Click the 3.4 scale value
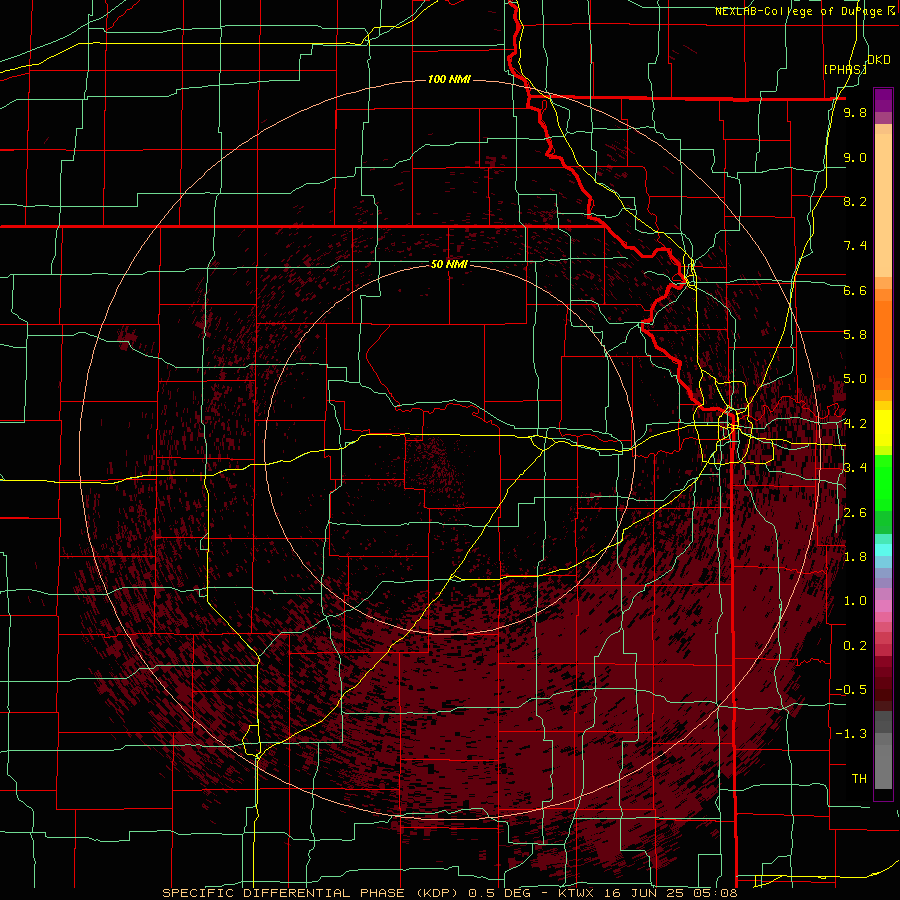This screenshot has height=900, width=900. (x=855, y=468)
